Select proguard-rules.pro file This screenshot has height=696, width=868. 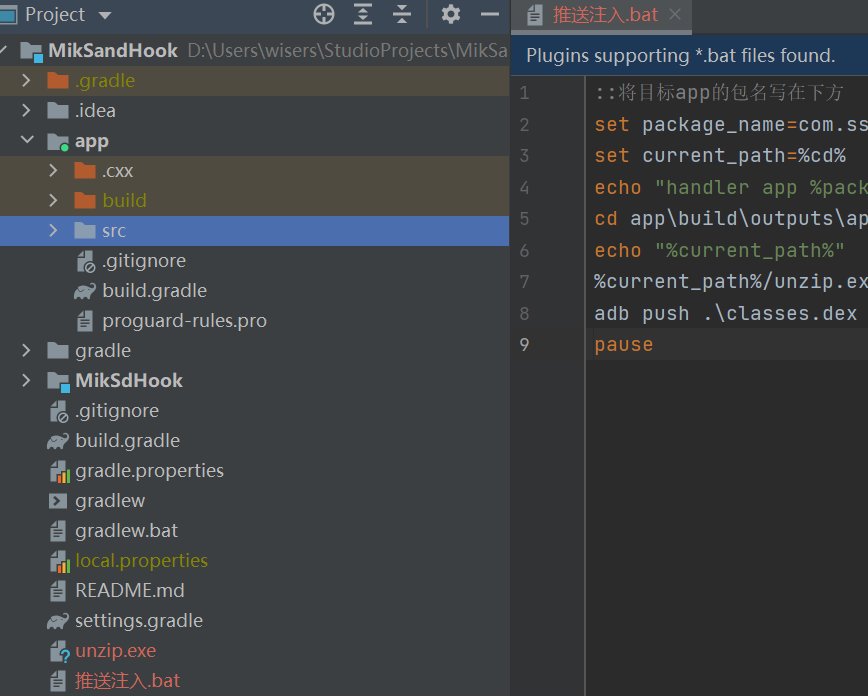184,321
